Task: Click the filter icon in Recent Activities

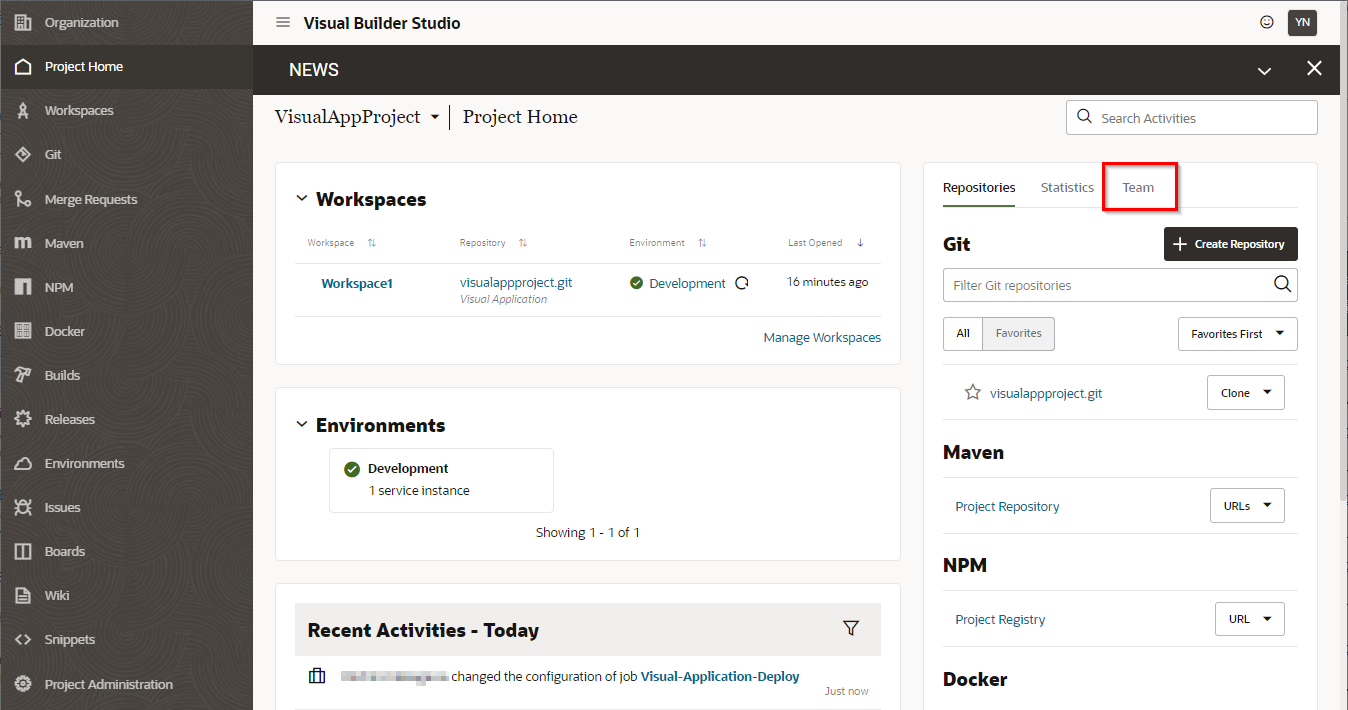Action: (851, 628)
